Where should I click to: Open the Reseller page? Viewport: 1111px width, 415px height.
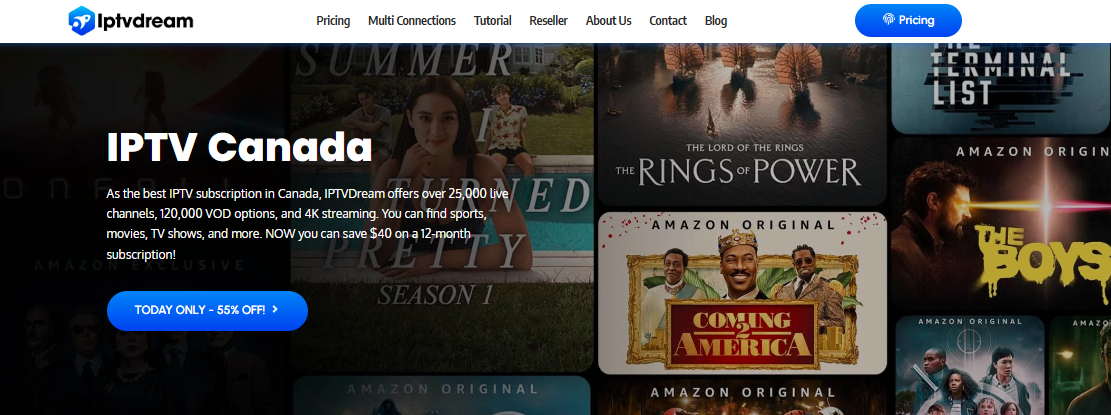pos(548,21)
